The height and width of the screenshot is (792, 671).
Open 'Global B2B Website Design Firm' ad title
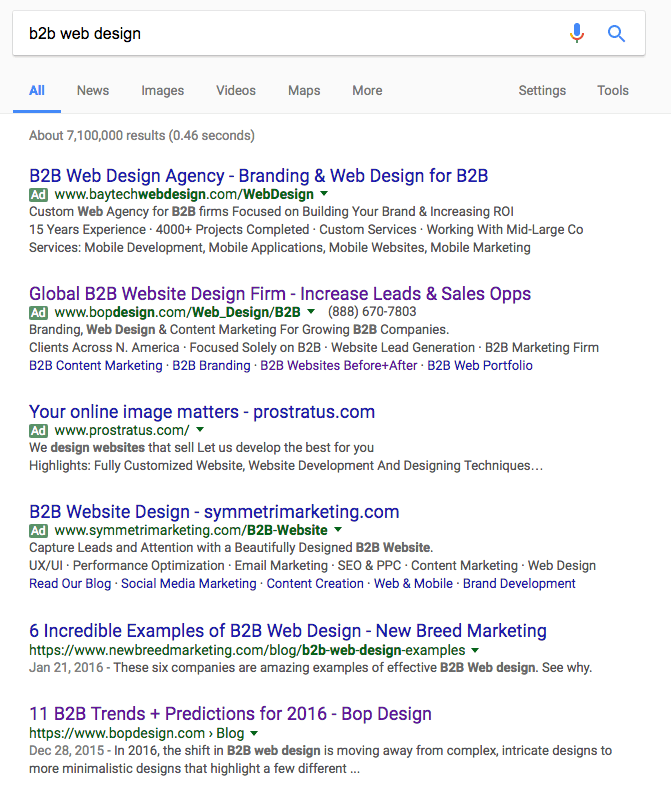(280, 294)
